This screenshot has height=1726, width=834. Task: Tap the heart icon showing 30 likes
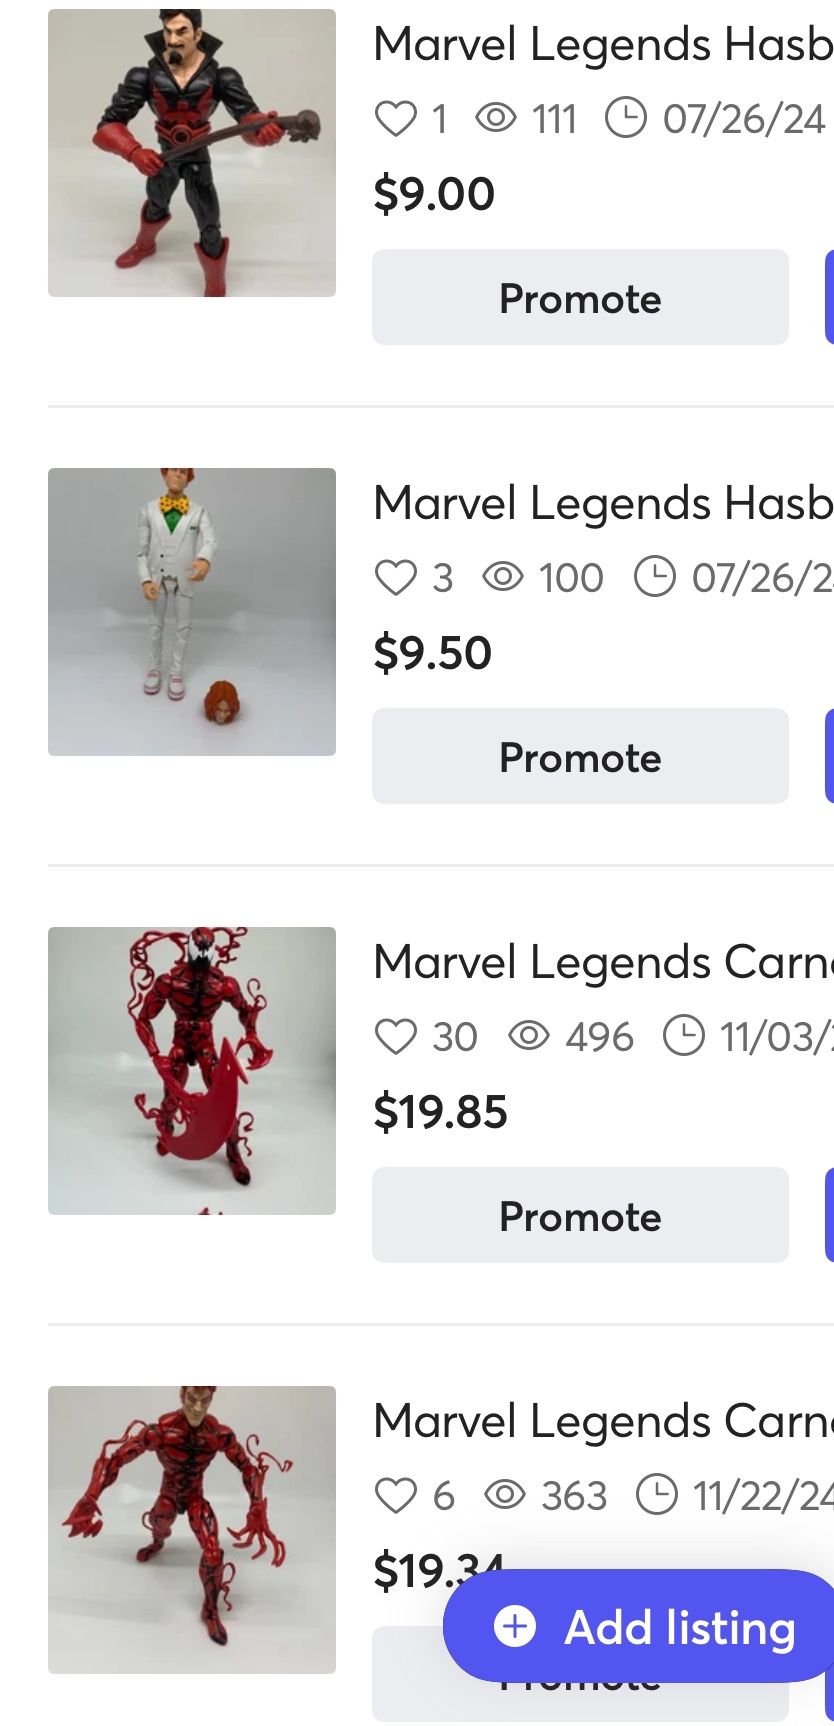pos(395,1037)
